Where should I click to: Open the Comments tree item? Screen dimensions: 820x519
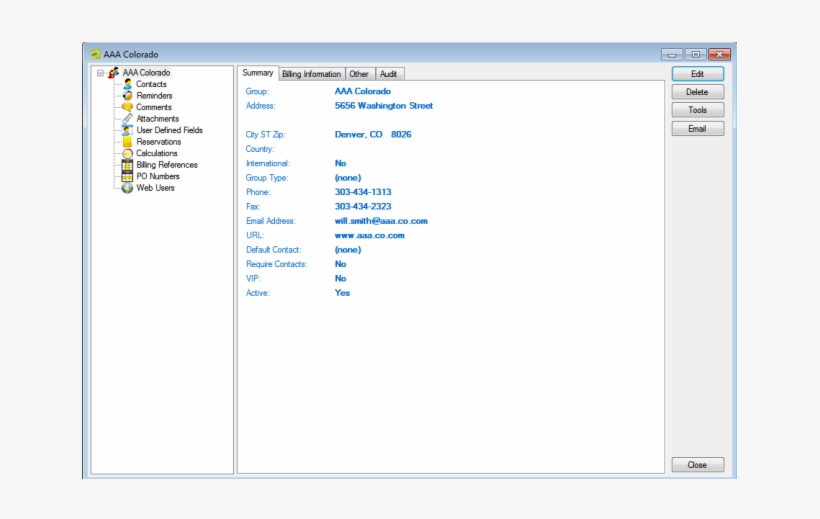click(x=154, y=107)
